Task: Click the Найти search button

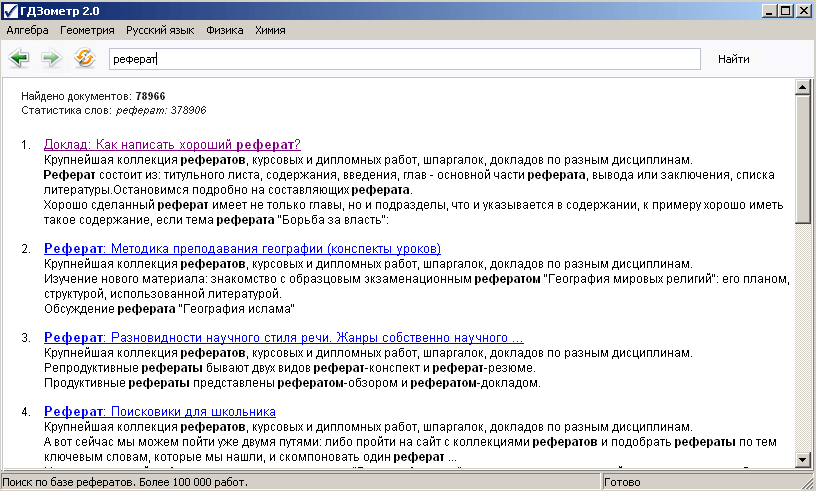Action: tap(734, 59)
